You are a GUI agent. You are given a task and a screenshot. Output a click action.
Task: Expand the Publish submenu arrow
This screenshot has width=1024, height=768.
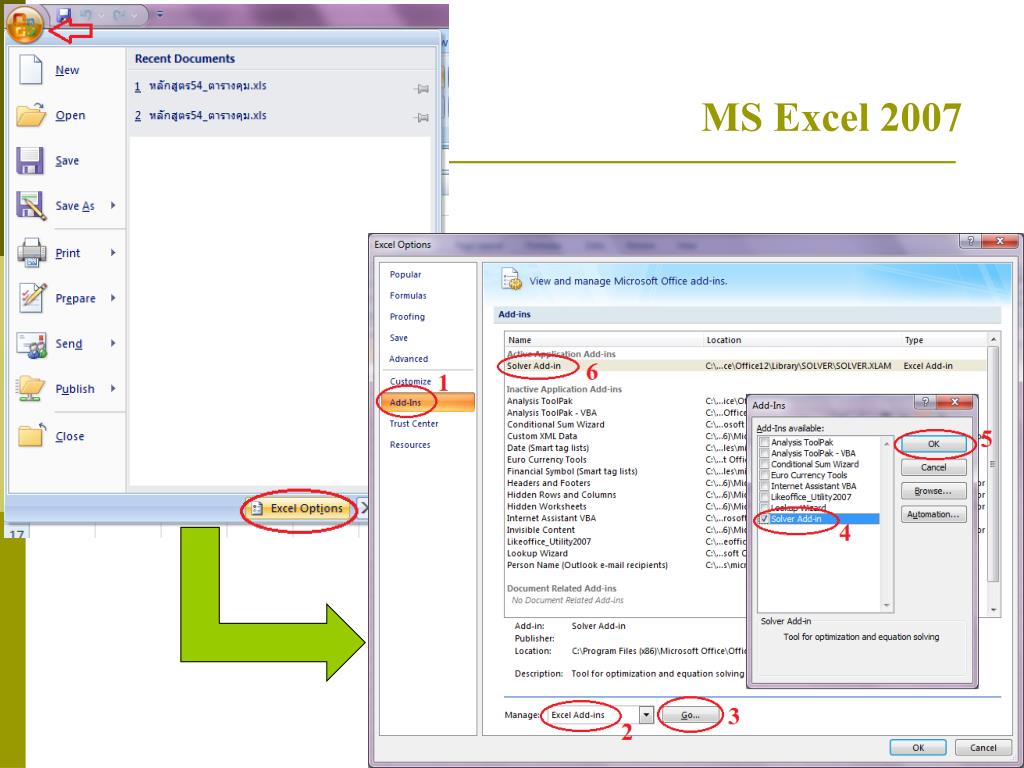click(113, 389)
